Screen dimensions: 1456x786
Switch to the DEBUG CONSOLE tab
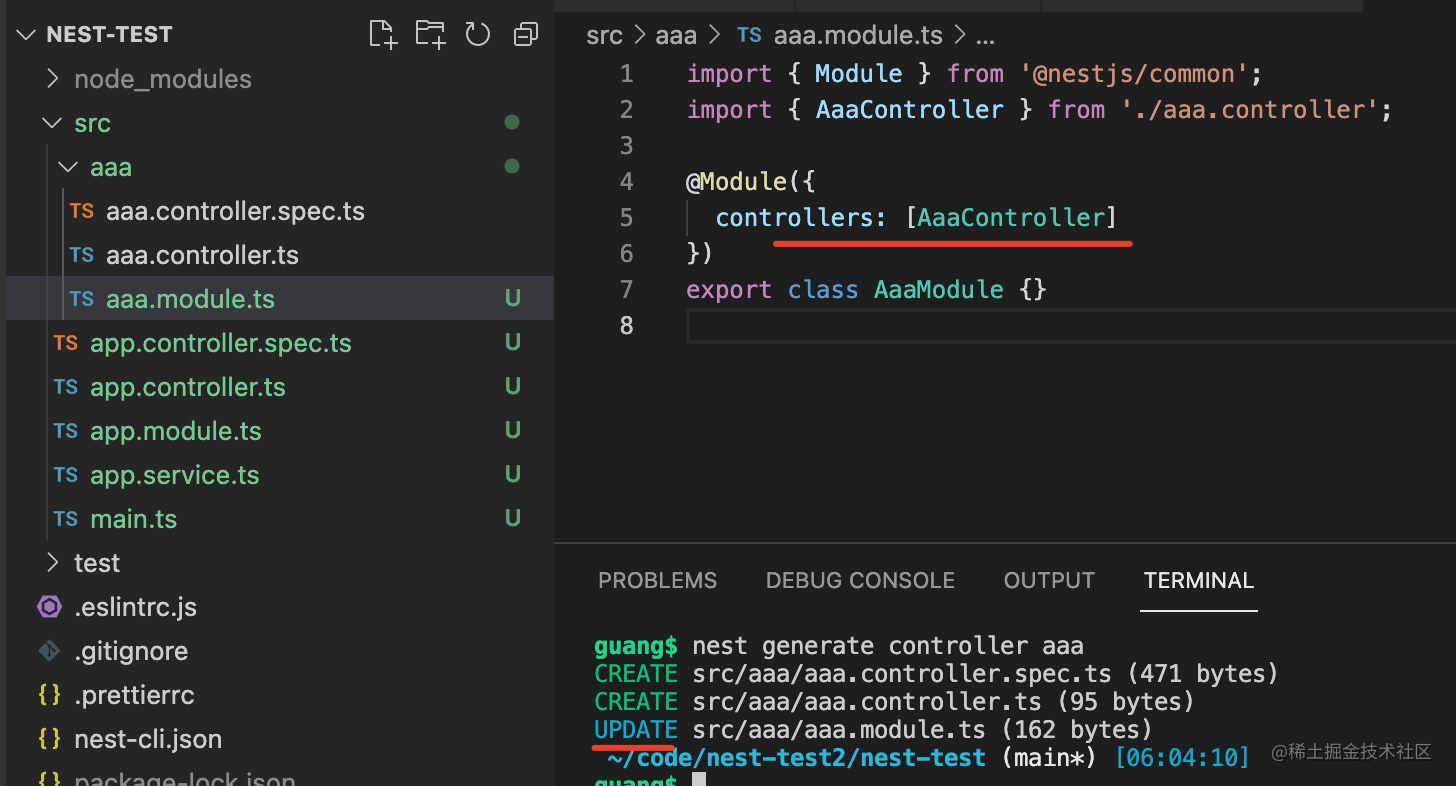point(860,581)
